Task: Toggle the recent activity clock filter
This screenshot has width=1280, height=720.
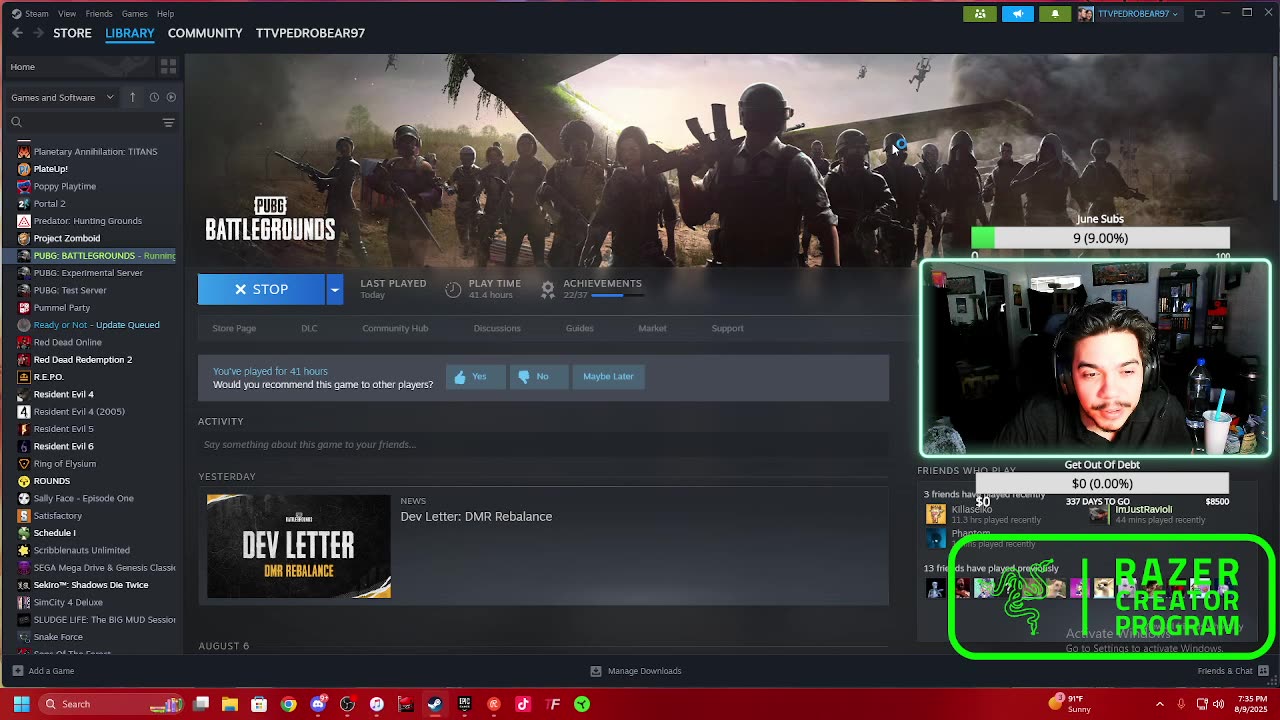Action: pos(154,97)
